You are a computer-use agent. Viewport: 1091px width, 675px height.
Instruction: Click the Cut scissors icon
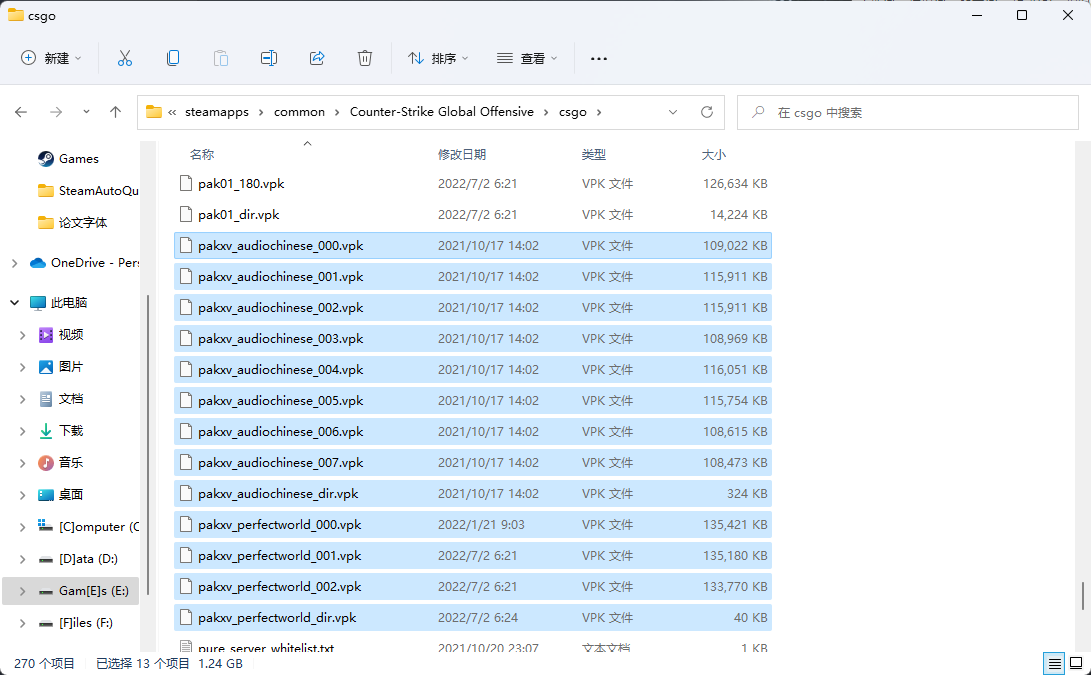pyautogui.click(x=125, y=58)
